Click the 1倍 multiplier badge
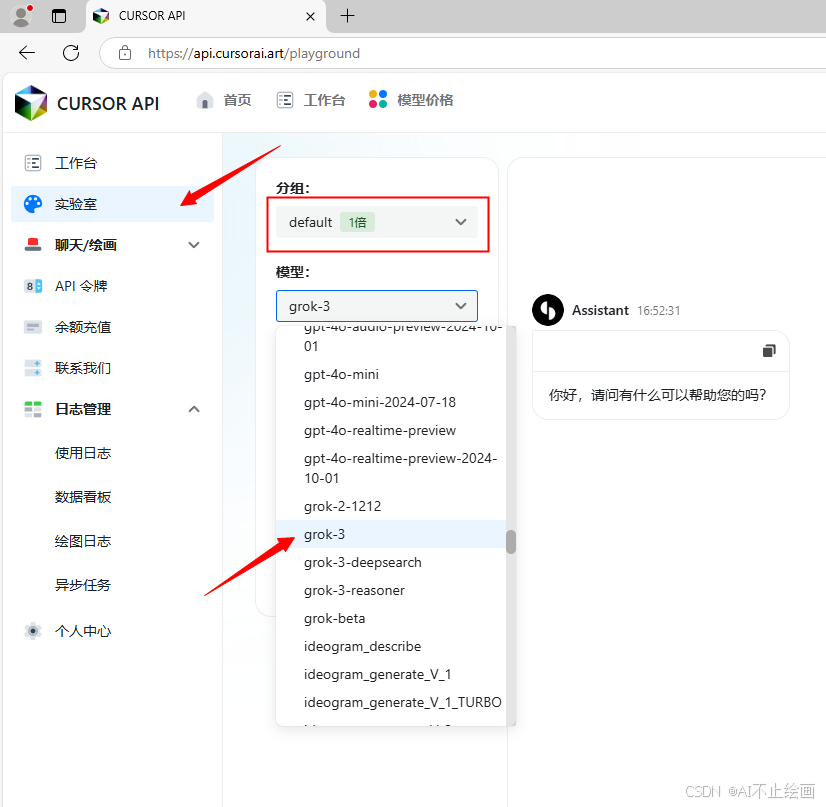 357,222
